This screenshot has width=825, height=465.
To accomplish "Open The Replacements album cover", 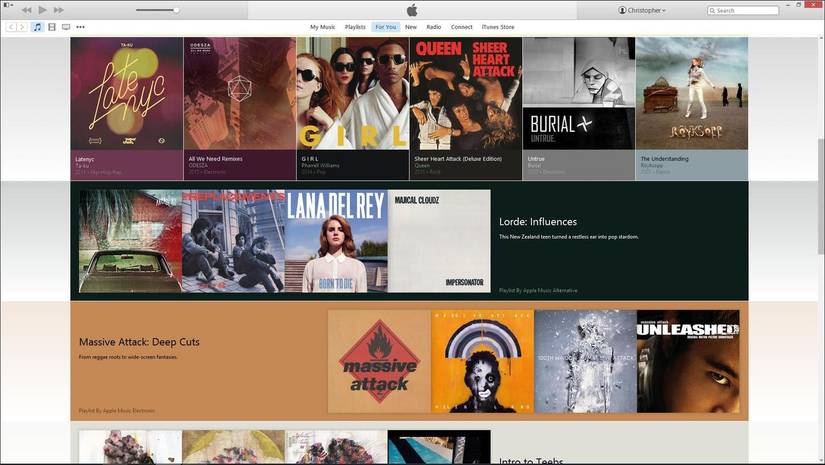I will tap(233, 241).
